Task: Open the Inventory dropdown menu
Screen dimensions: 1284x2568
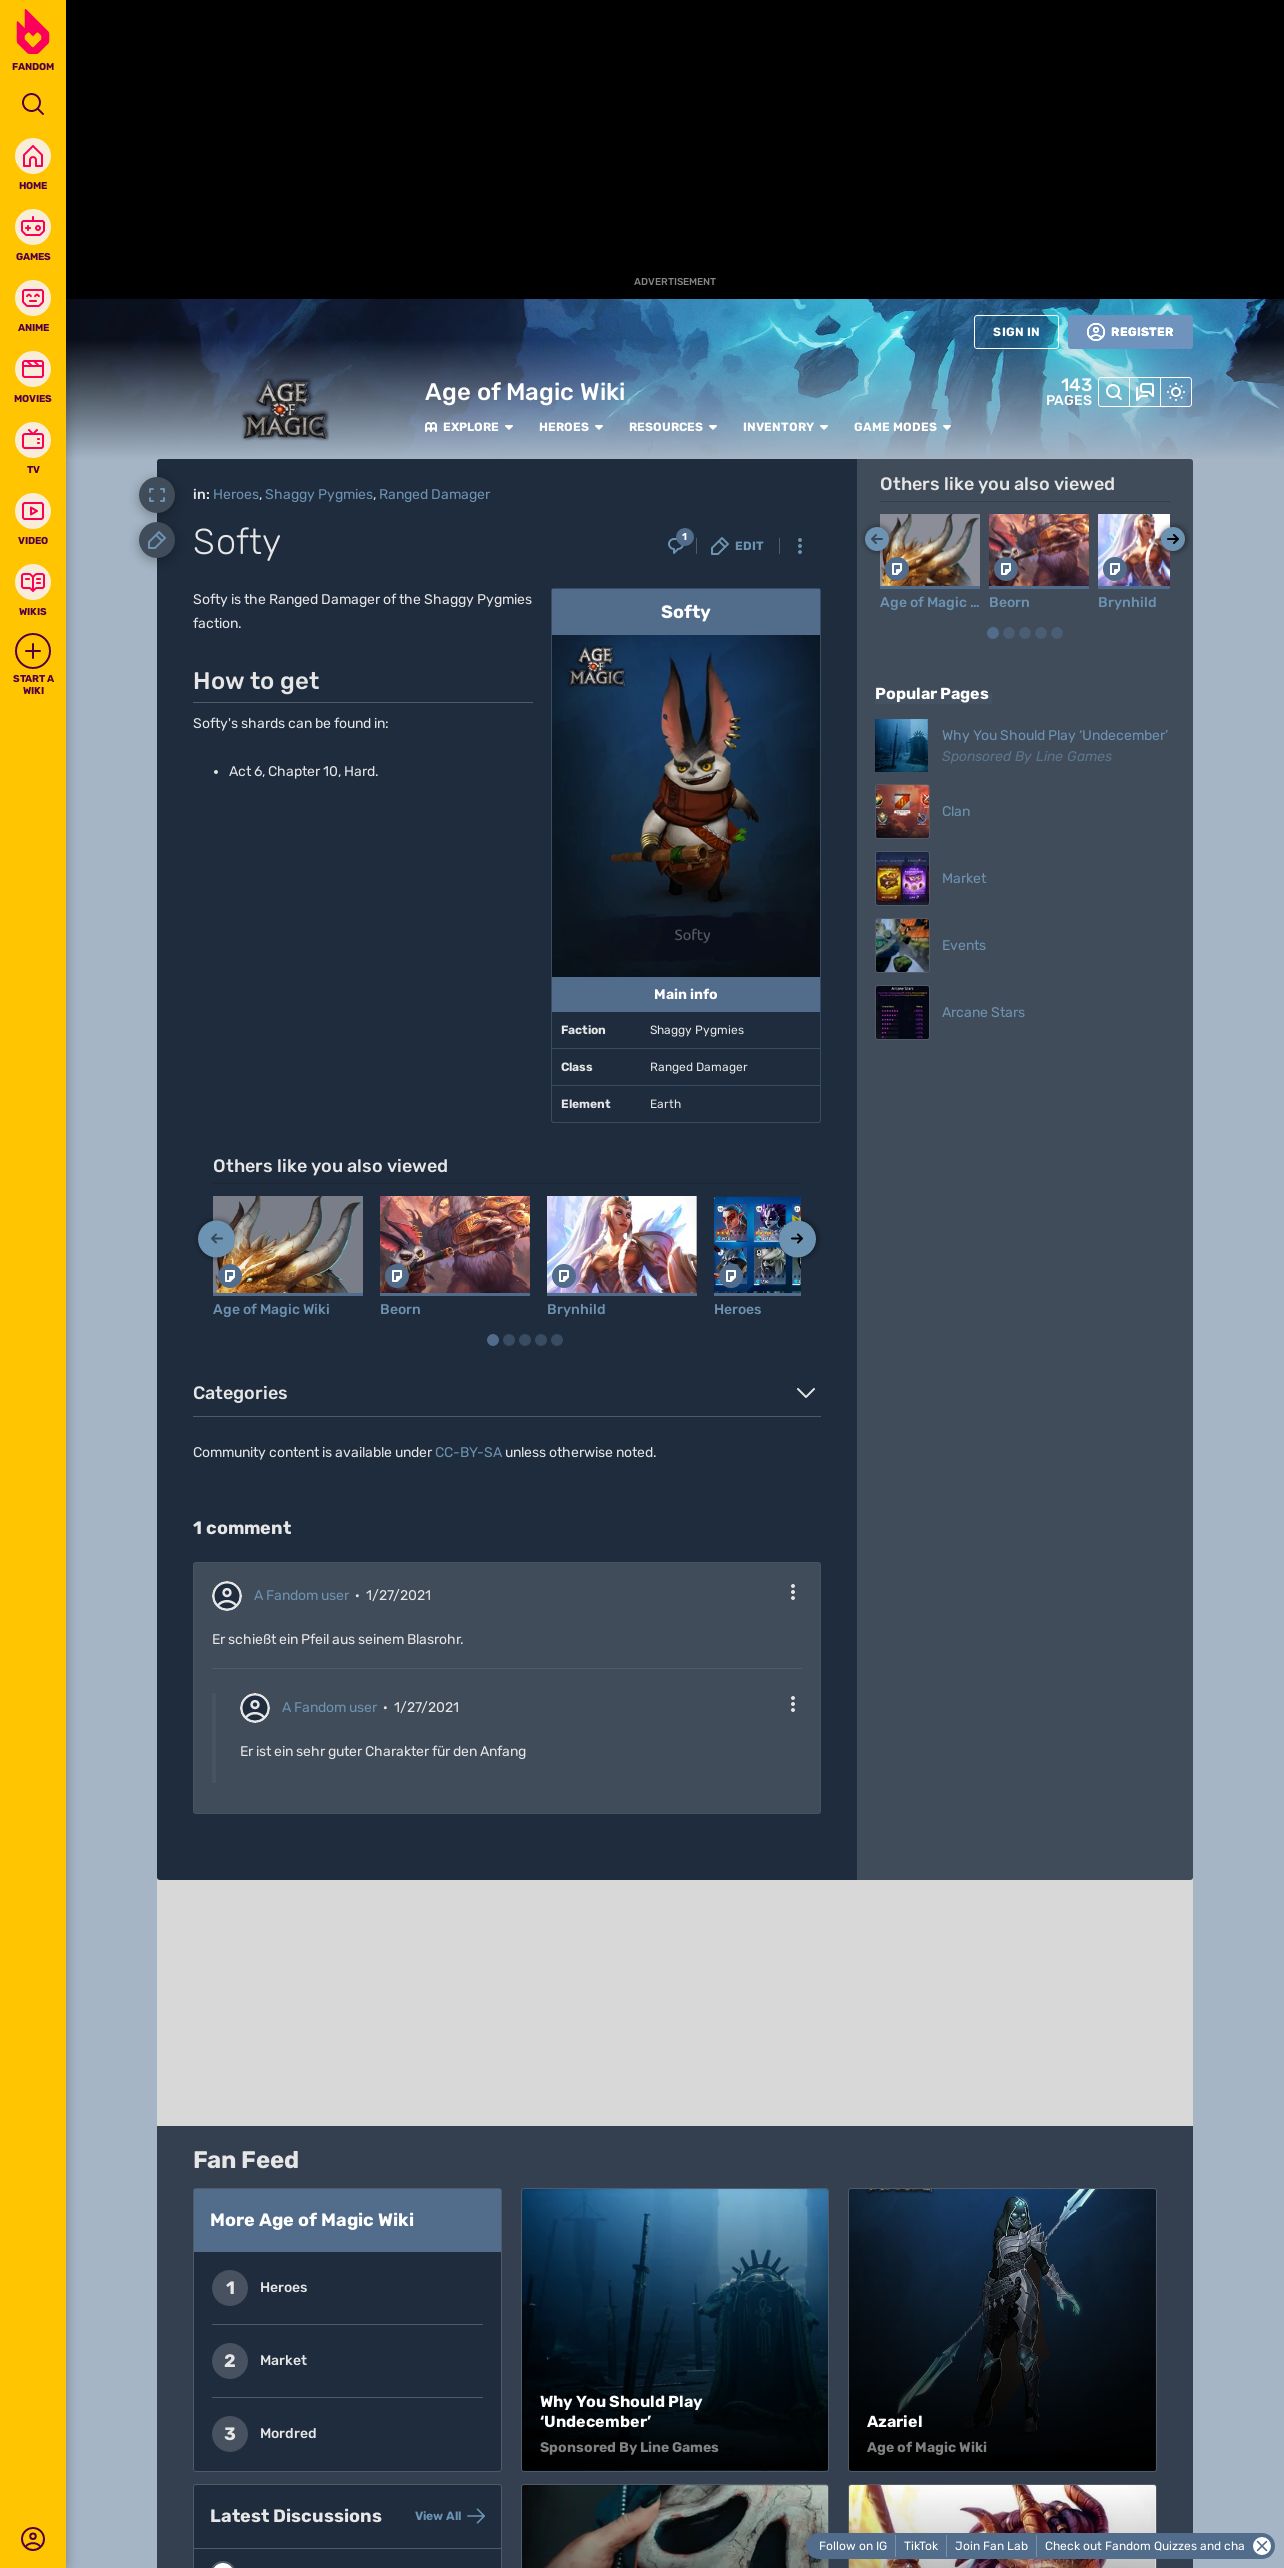Action: pos(785,427)
